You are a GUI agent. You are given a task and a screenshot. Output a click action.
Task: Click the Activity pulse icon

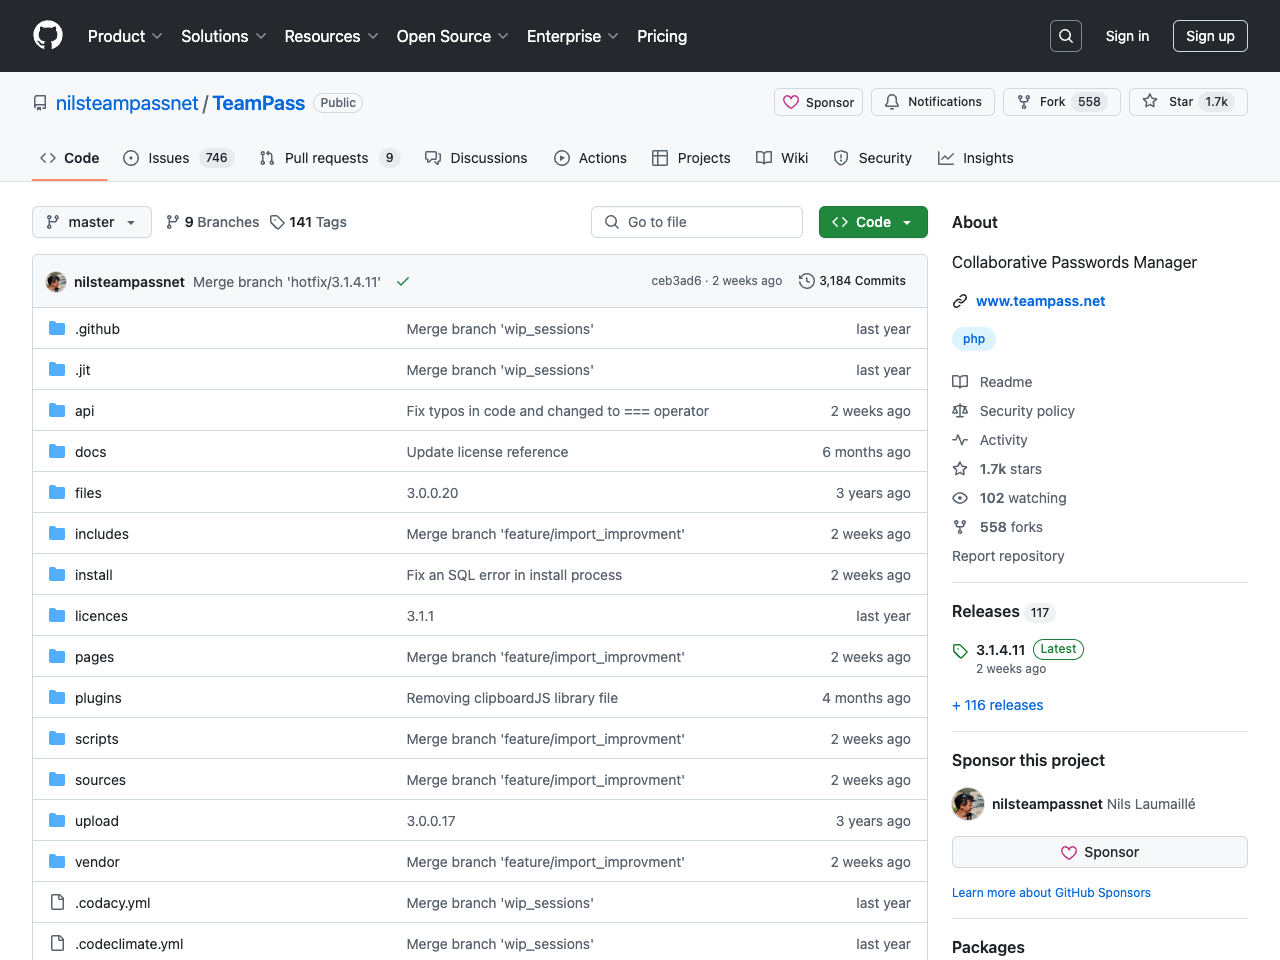(960, 440)
